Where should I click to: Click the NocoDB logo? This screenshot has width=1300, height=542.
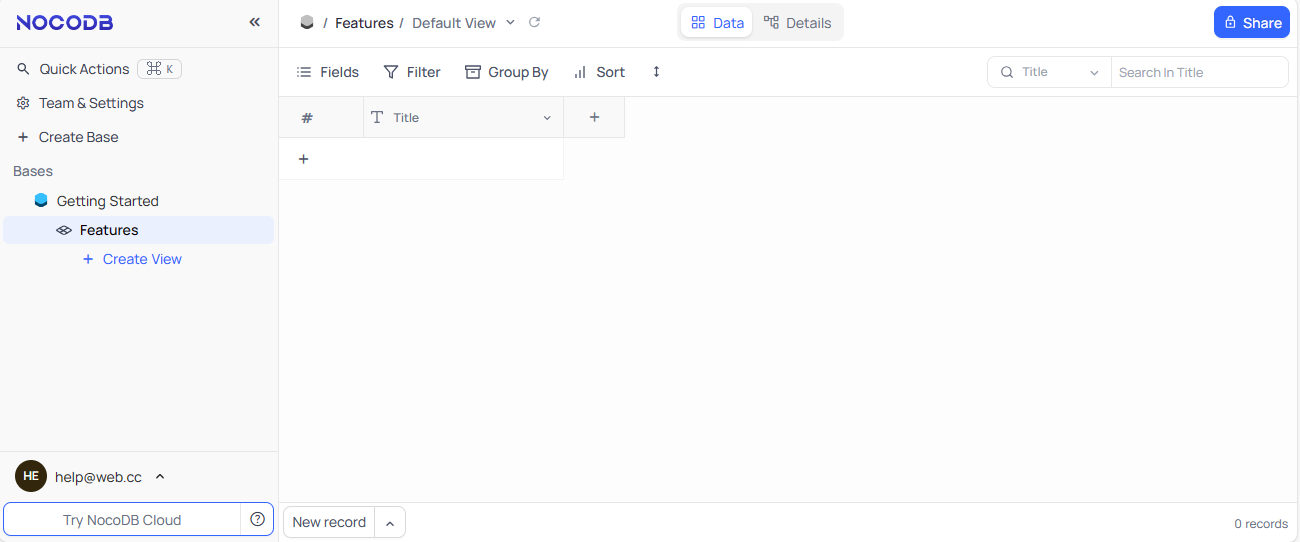point(65,22)
